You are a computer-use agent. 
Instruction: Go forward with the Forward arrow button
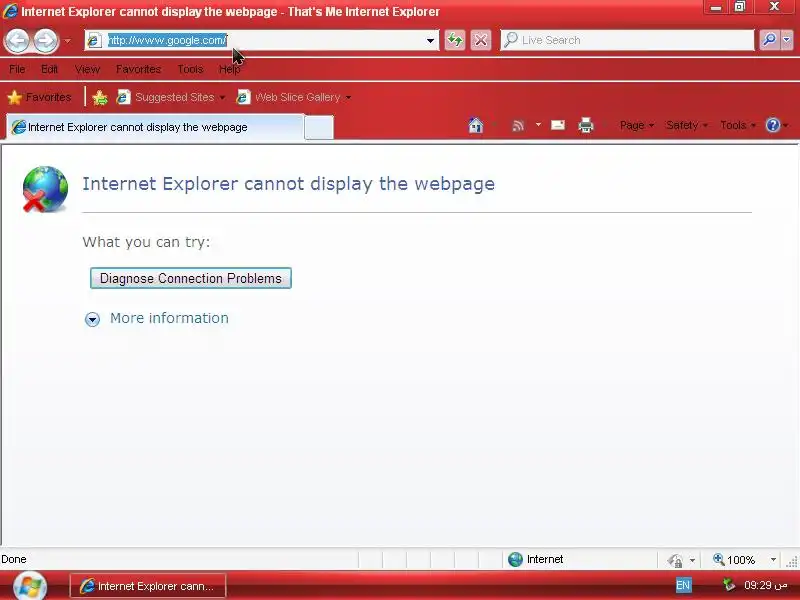(46, 40)
